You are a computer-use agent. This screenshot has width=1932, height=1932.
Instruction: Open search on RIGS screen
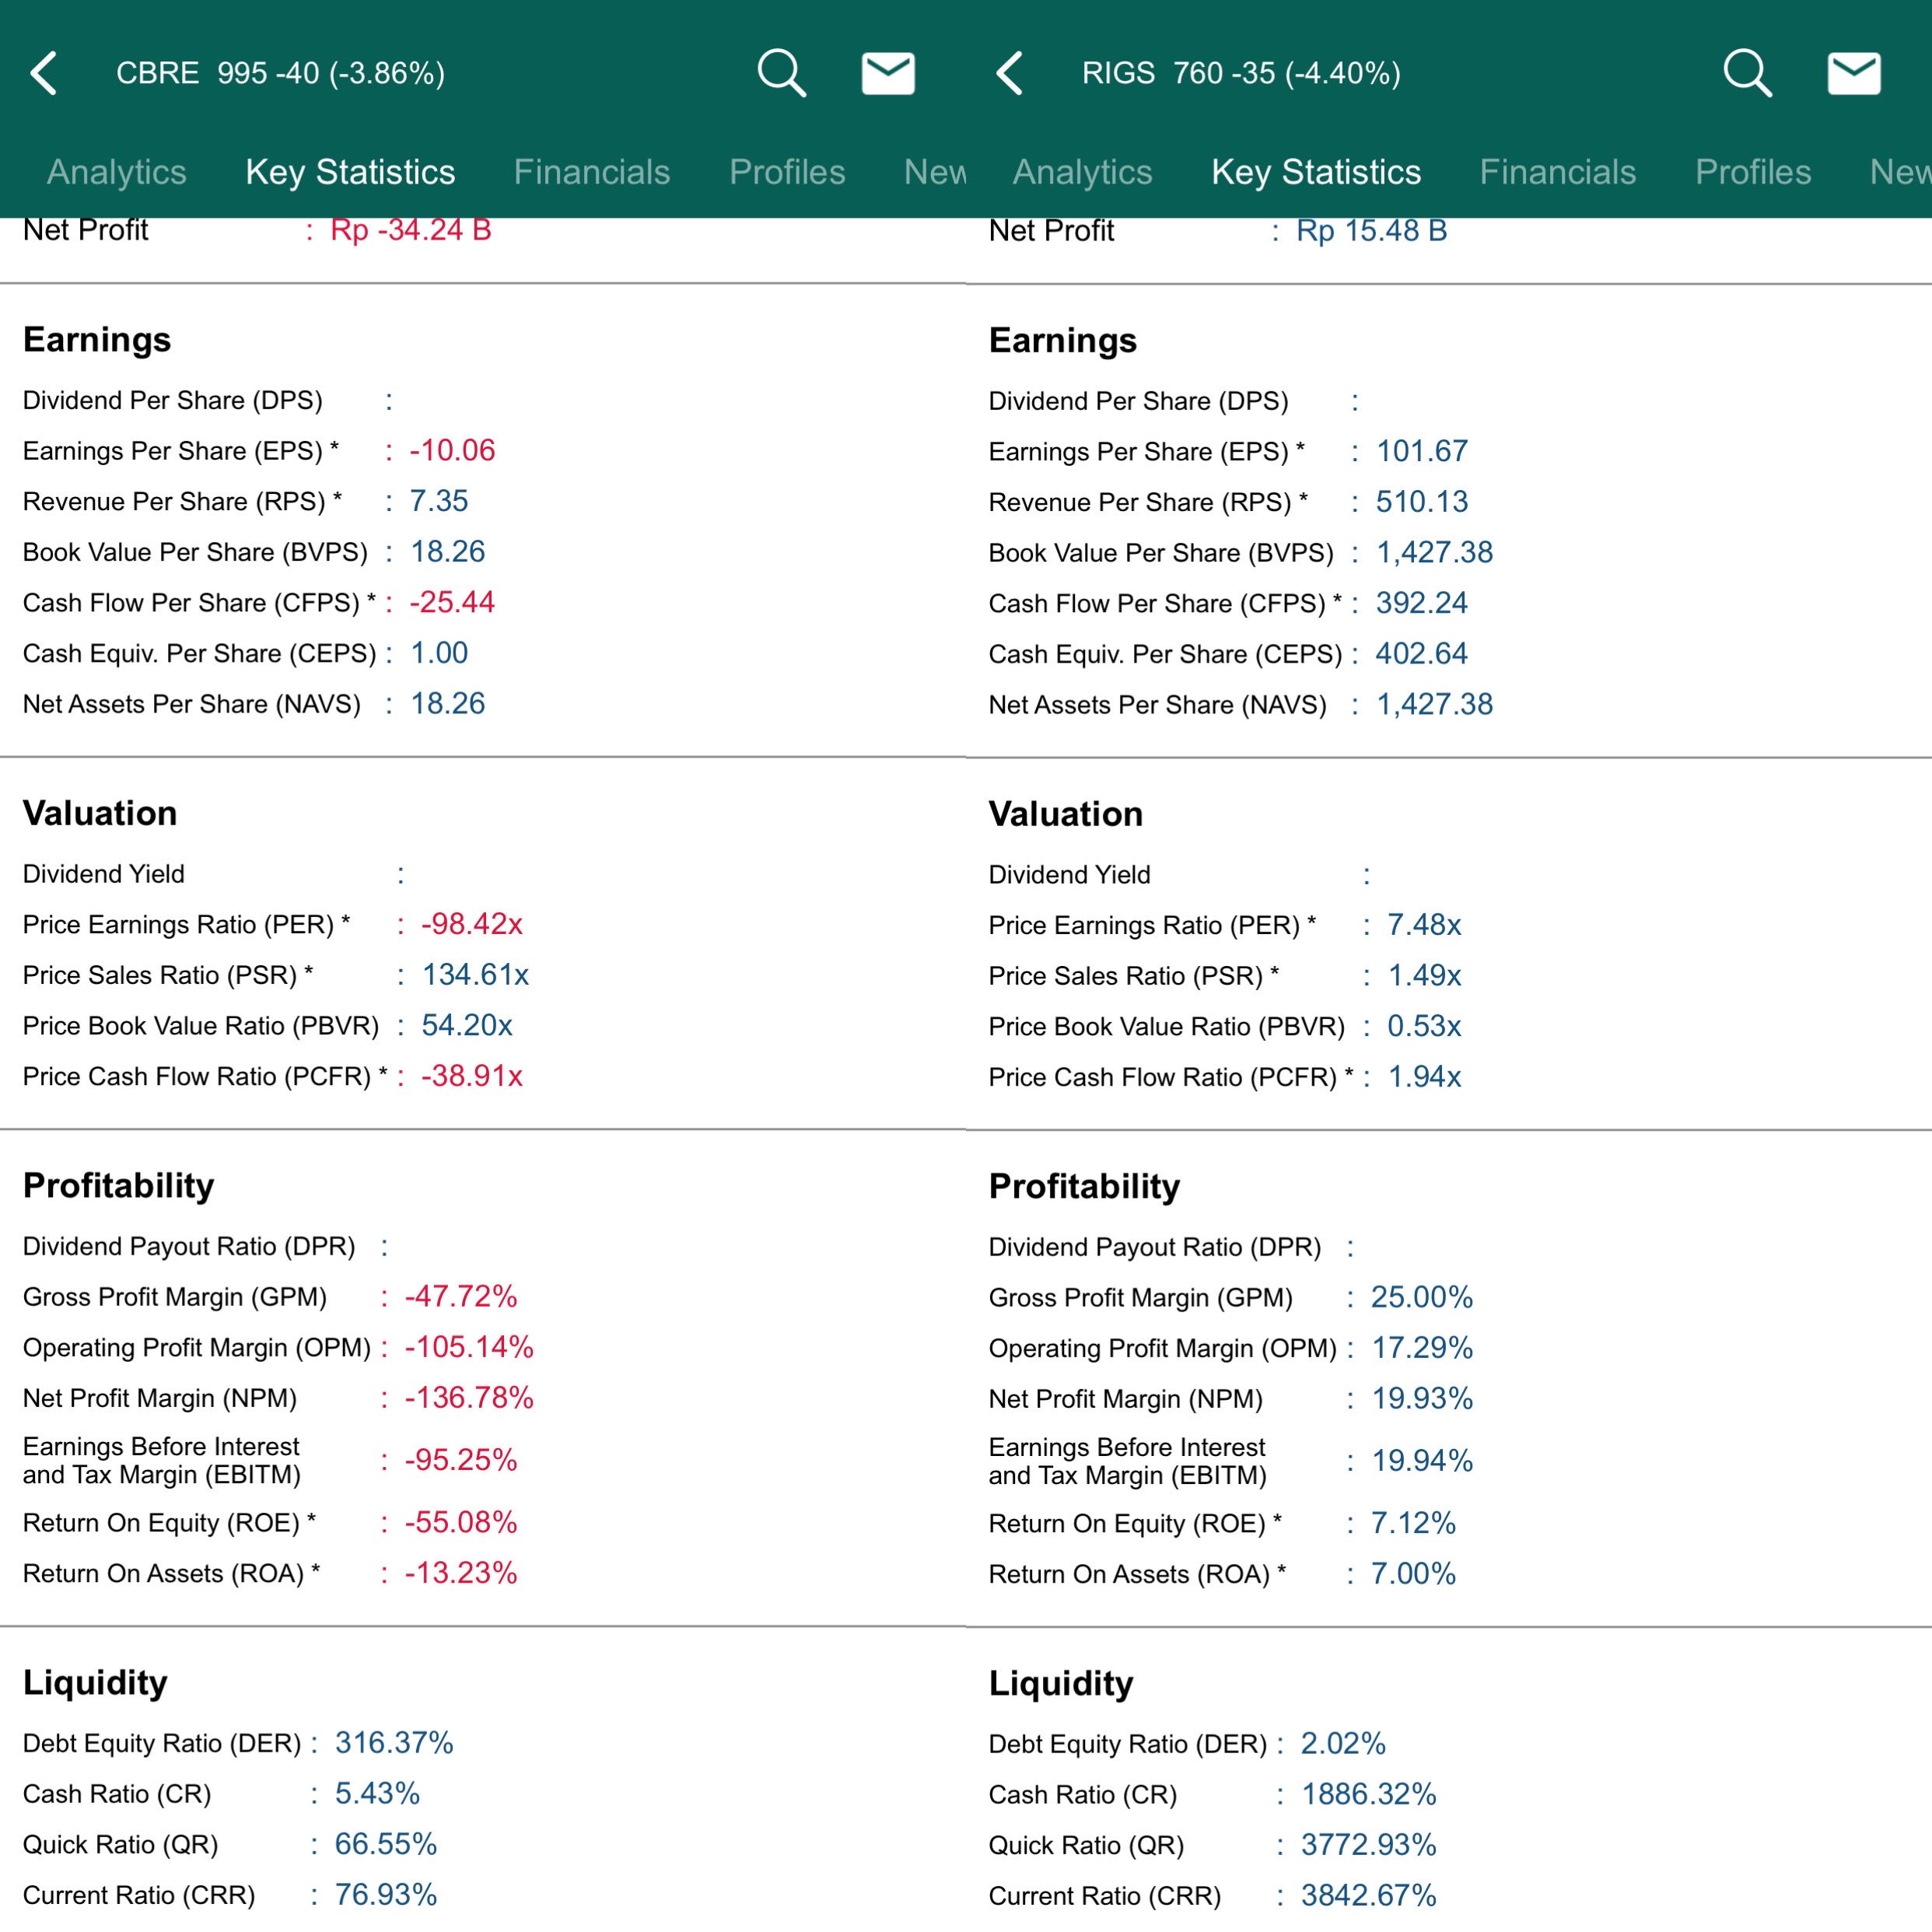(x=1747, y=73)
